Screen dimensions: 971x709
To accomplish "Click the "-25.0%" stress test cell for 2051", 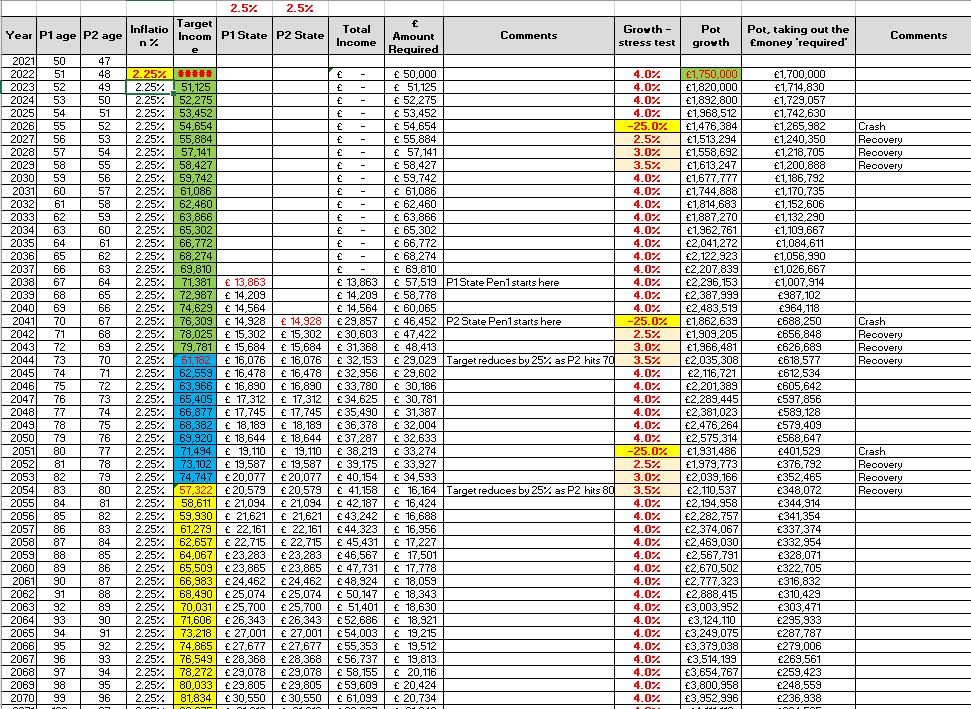I will coord(647,451).
